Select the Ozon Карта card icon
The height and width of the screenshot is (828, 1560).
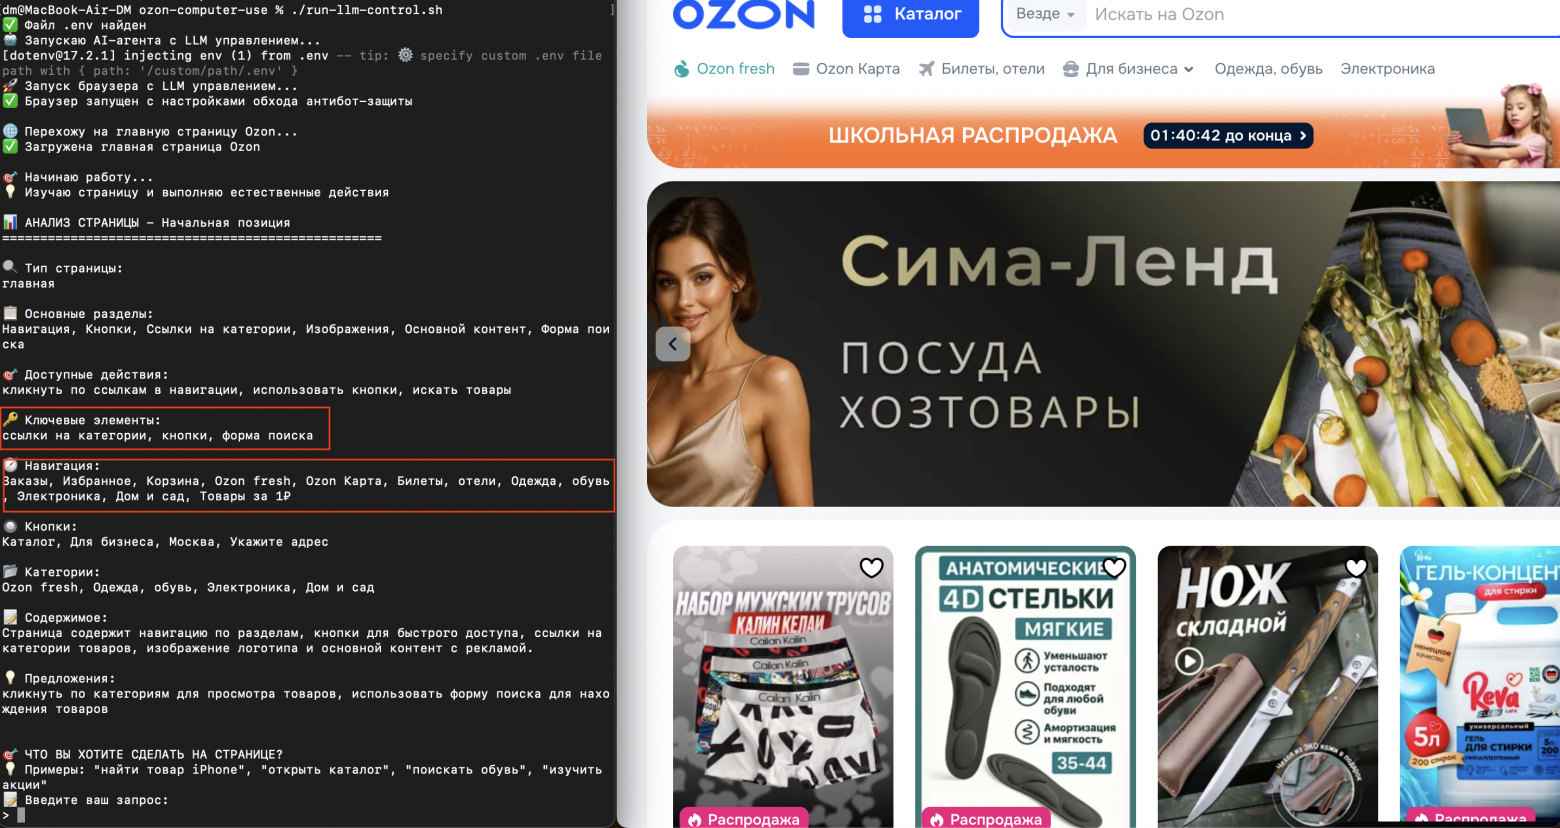[800, 68]
